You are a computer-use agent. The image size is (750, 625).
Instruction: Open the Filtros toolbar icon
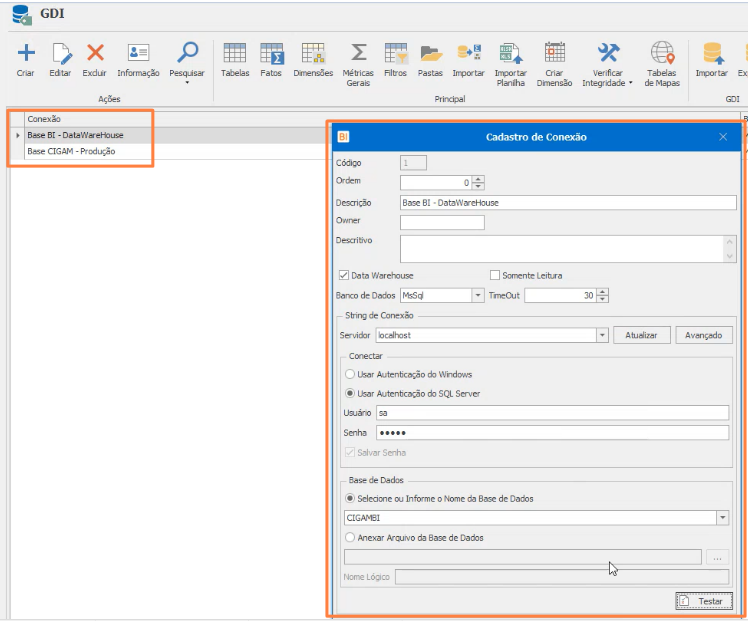pos(396,53)
